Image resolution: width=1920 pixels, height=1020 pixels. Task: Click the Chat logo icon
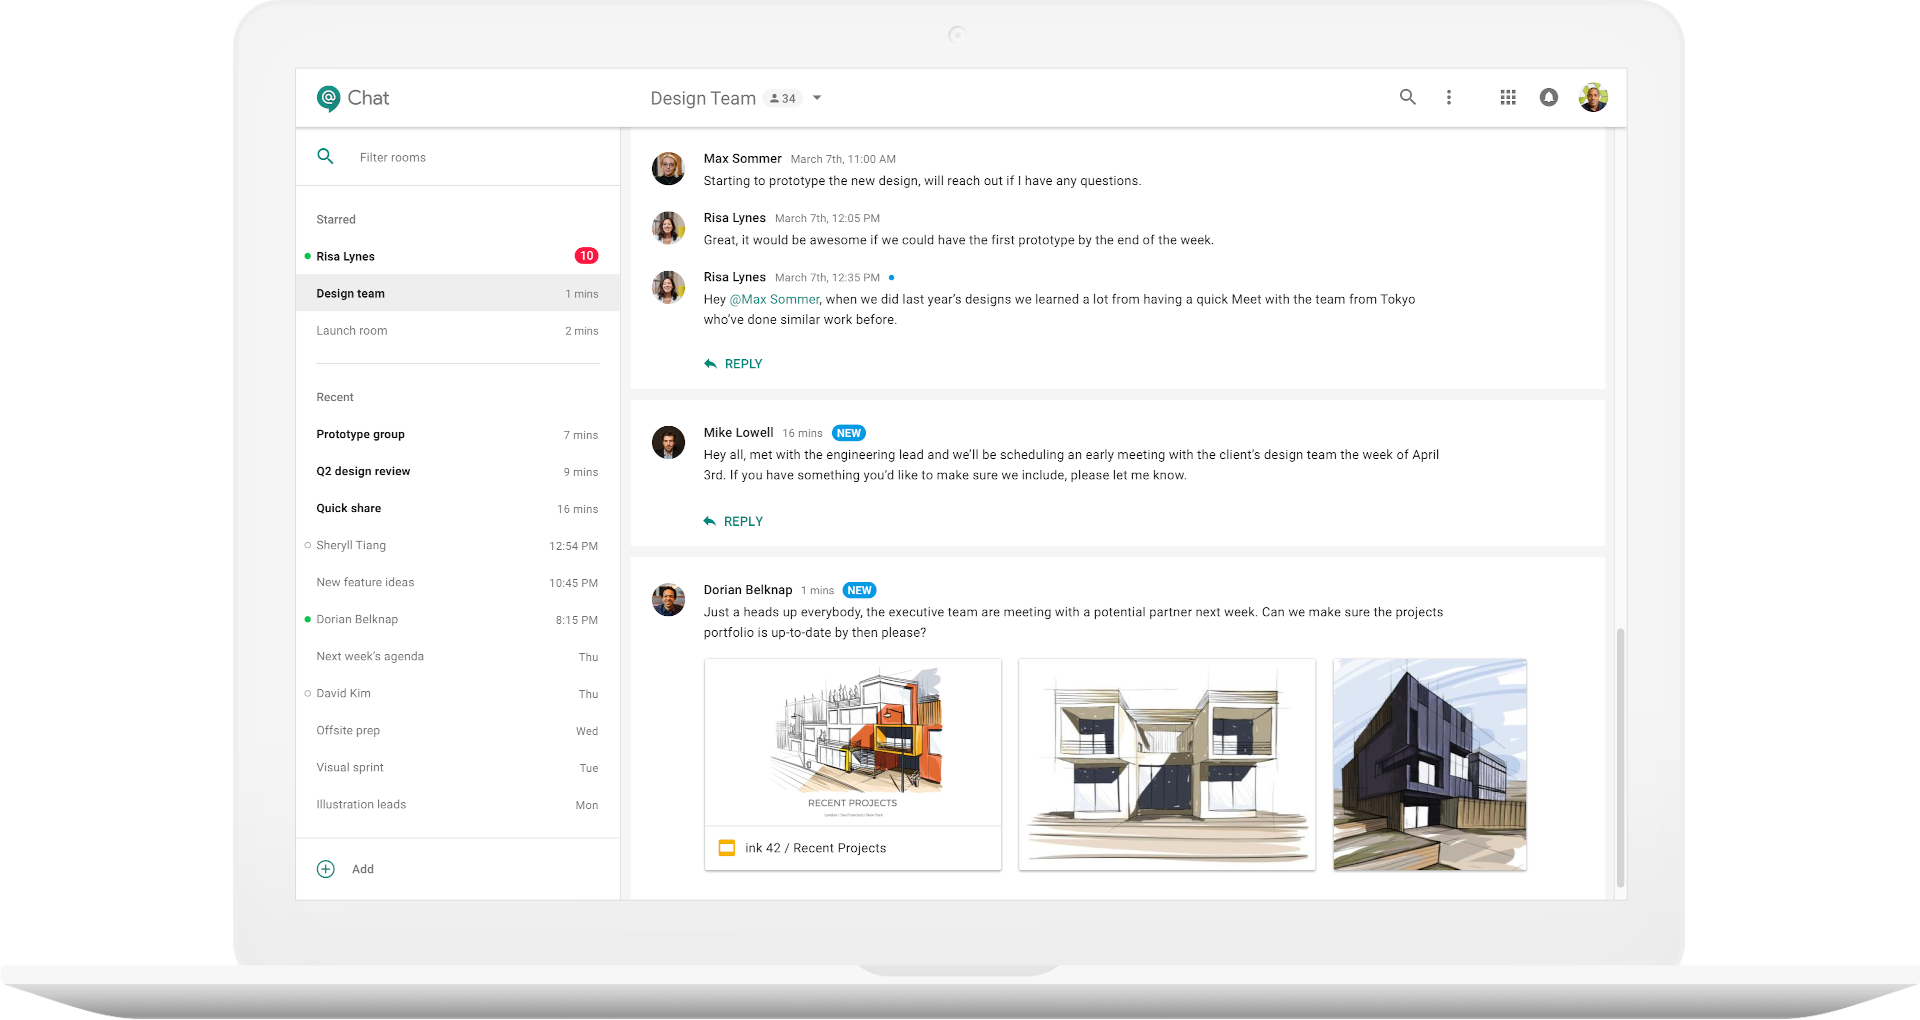[328, 98]
